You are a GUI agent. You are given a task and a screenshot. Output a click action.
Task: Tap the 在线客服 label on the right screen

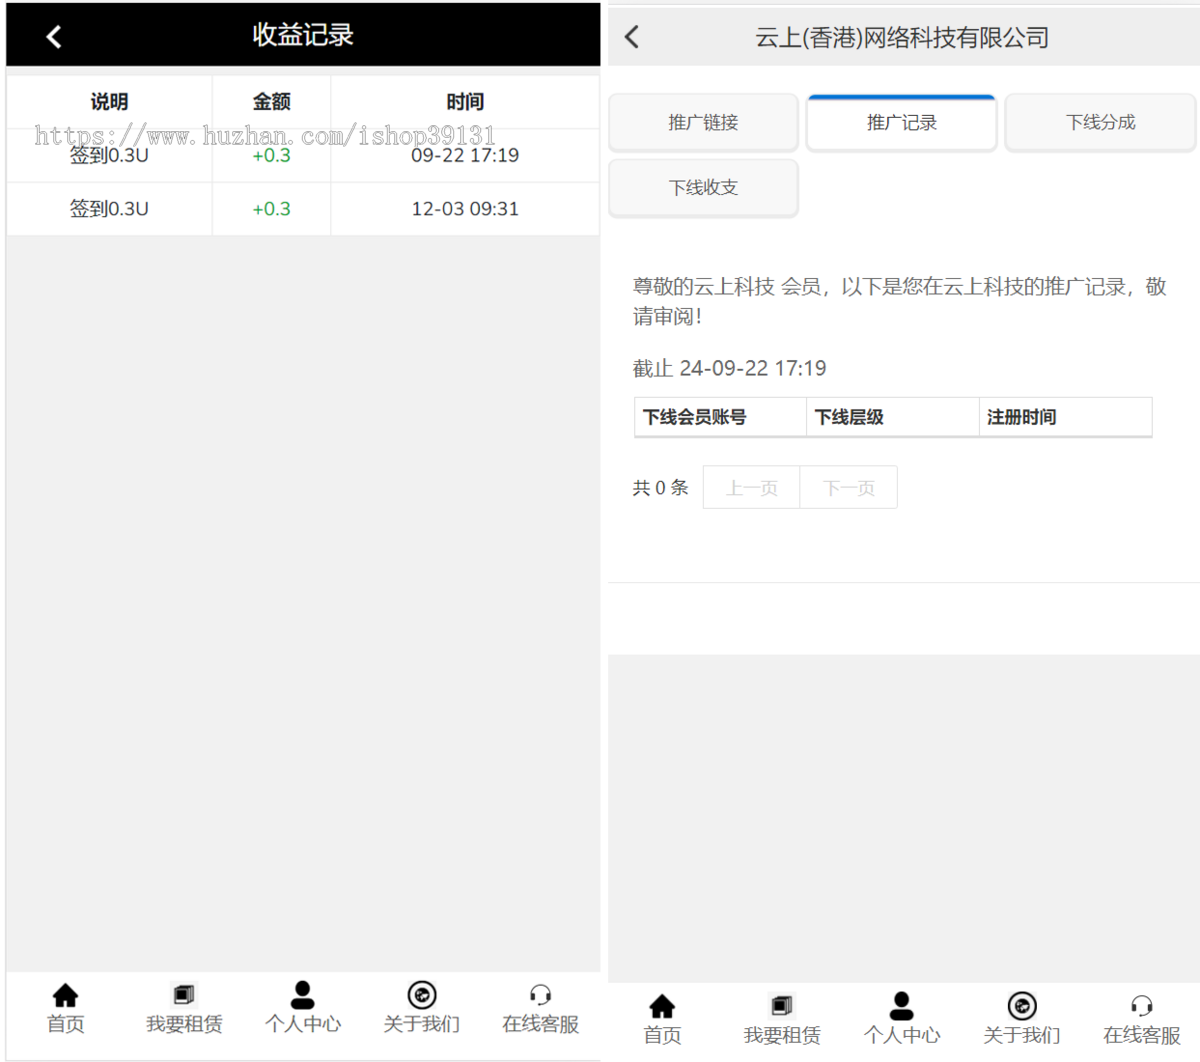pos(1142,1035)
